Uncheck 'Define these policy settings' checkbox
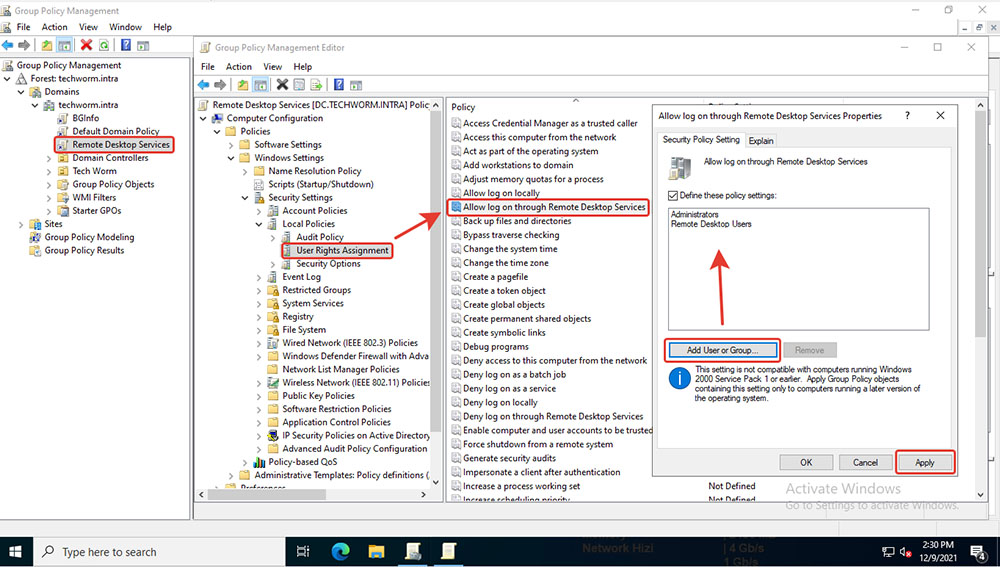This screenshot has width=1000, height=567. 673,195
